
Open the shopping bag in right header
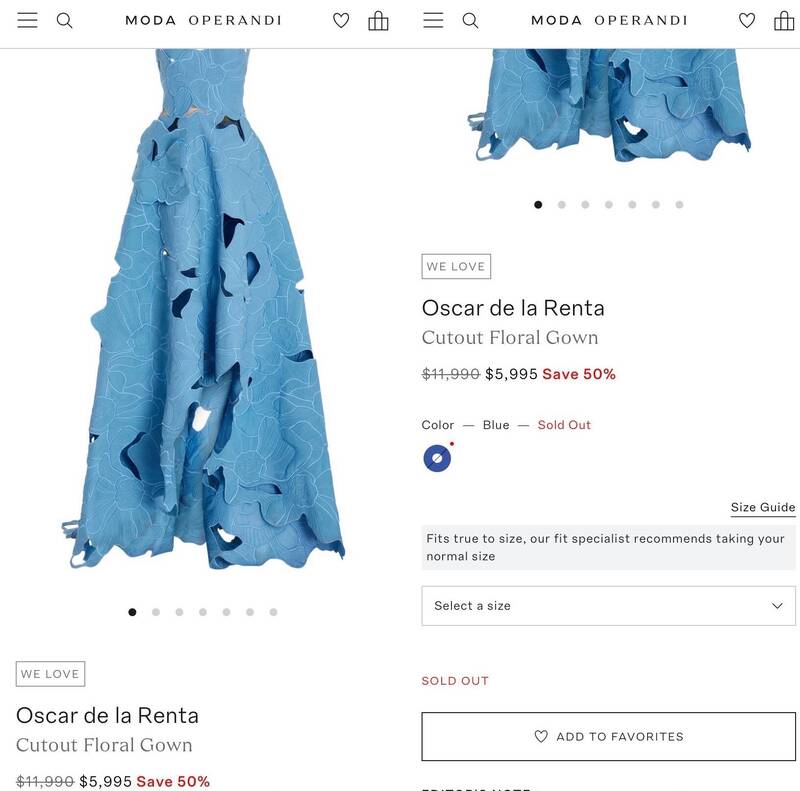click(784, 20)
